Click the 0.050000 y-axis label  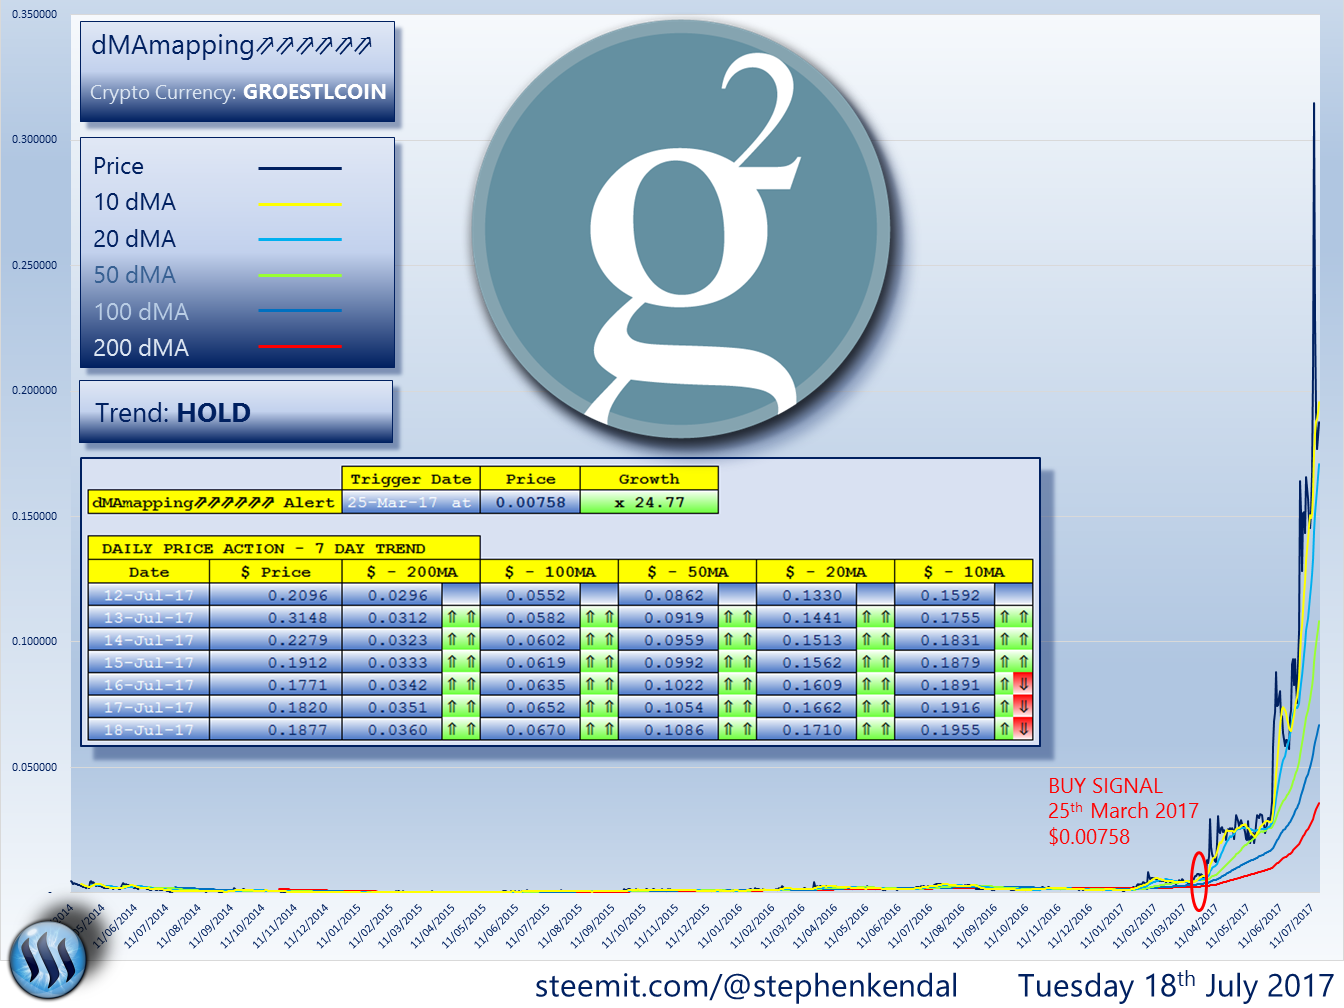[34, 767]
